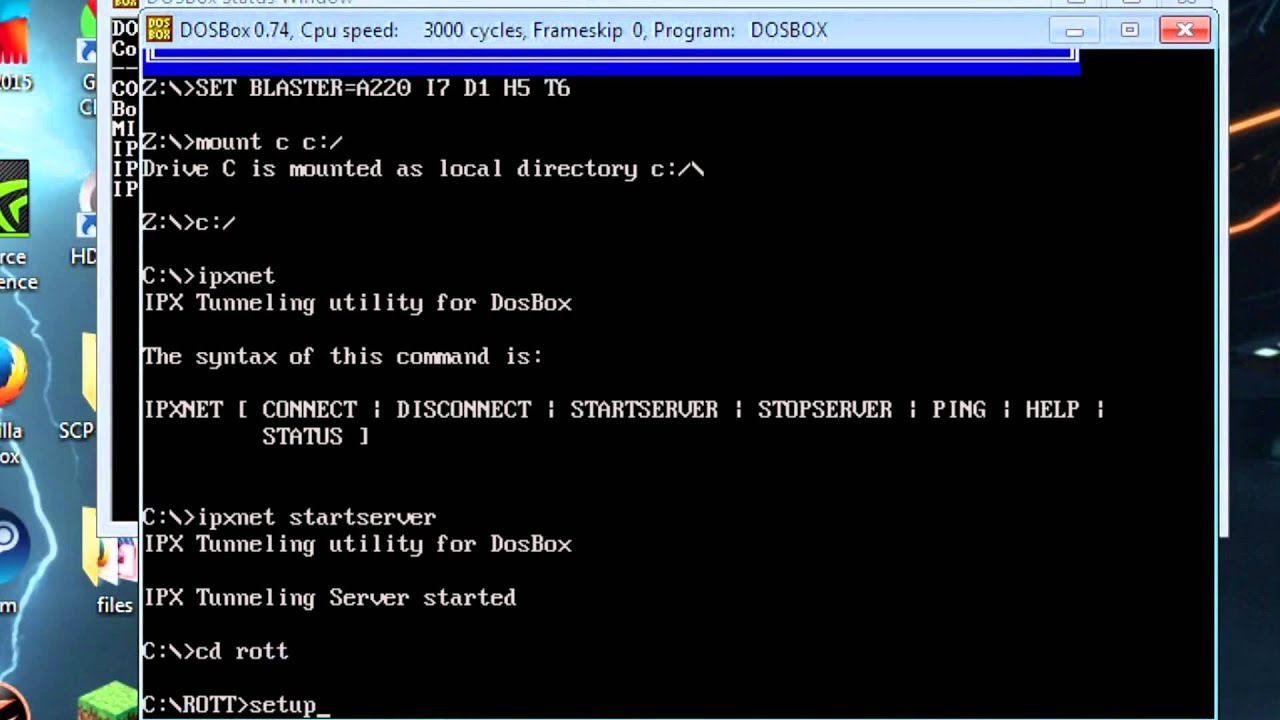Click 'The syntax of this command is:' line
The width and height of the screenshot is (1280, 720).
pyautogui.click(x=342, y=357)
